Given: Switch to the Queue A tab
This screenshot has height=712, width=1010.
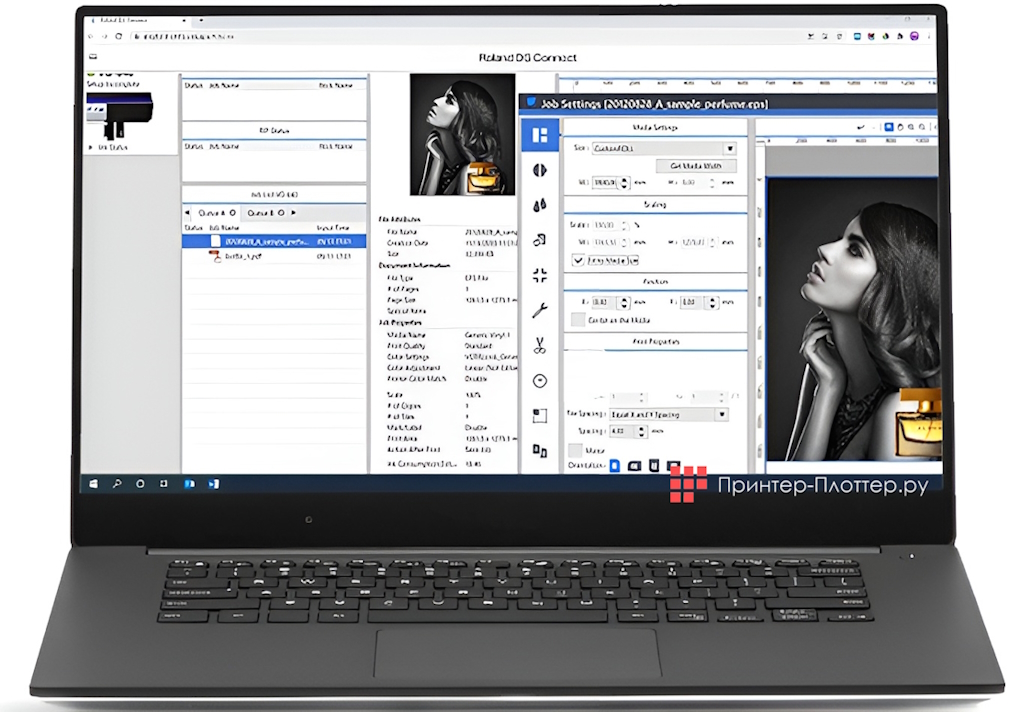Looking at the screenshot, I should (x=215, y=213).
